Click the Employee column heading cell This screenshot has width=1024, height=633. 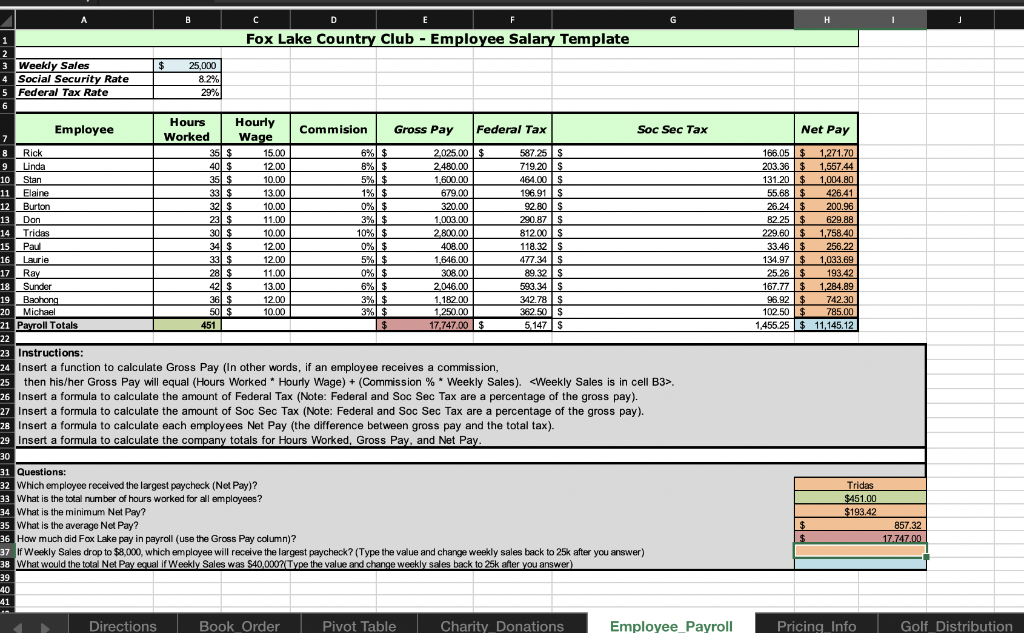[84, 129]
